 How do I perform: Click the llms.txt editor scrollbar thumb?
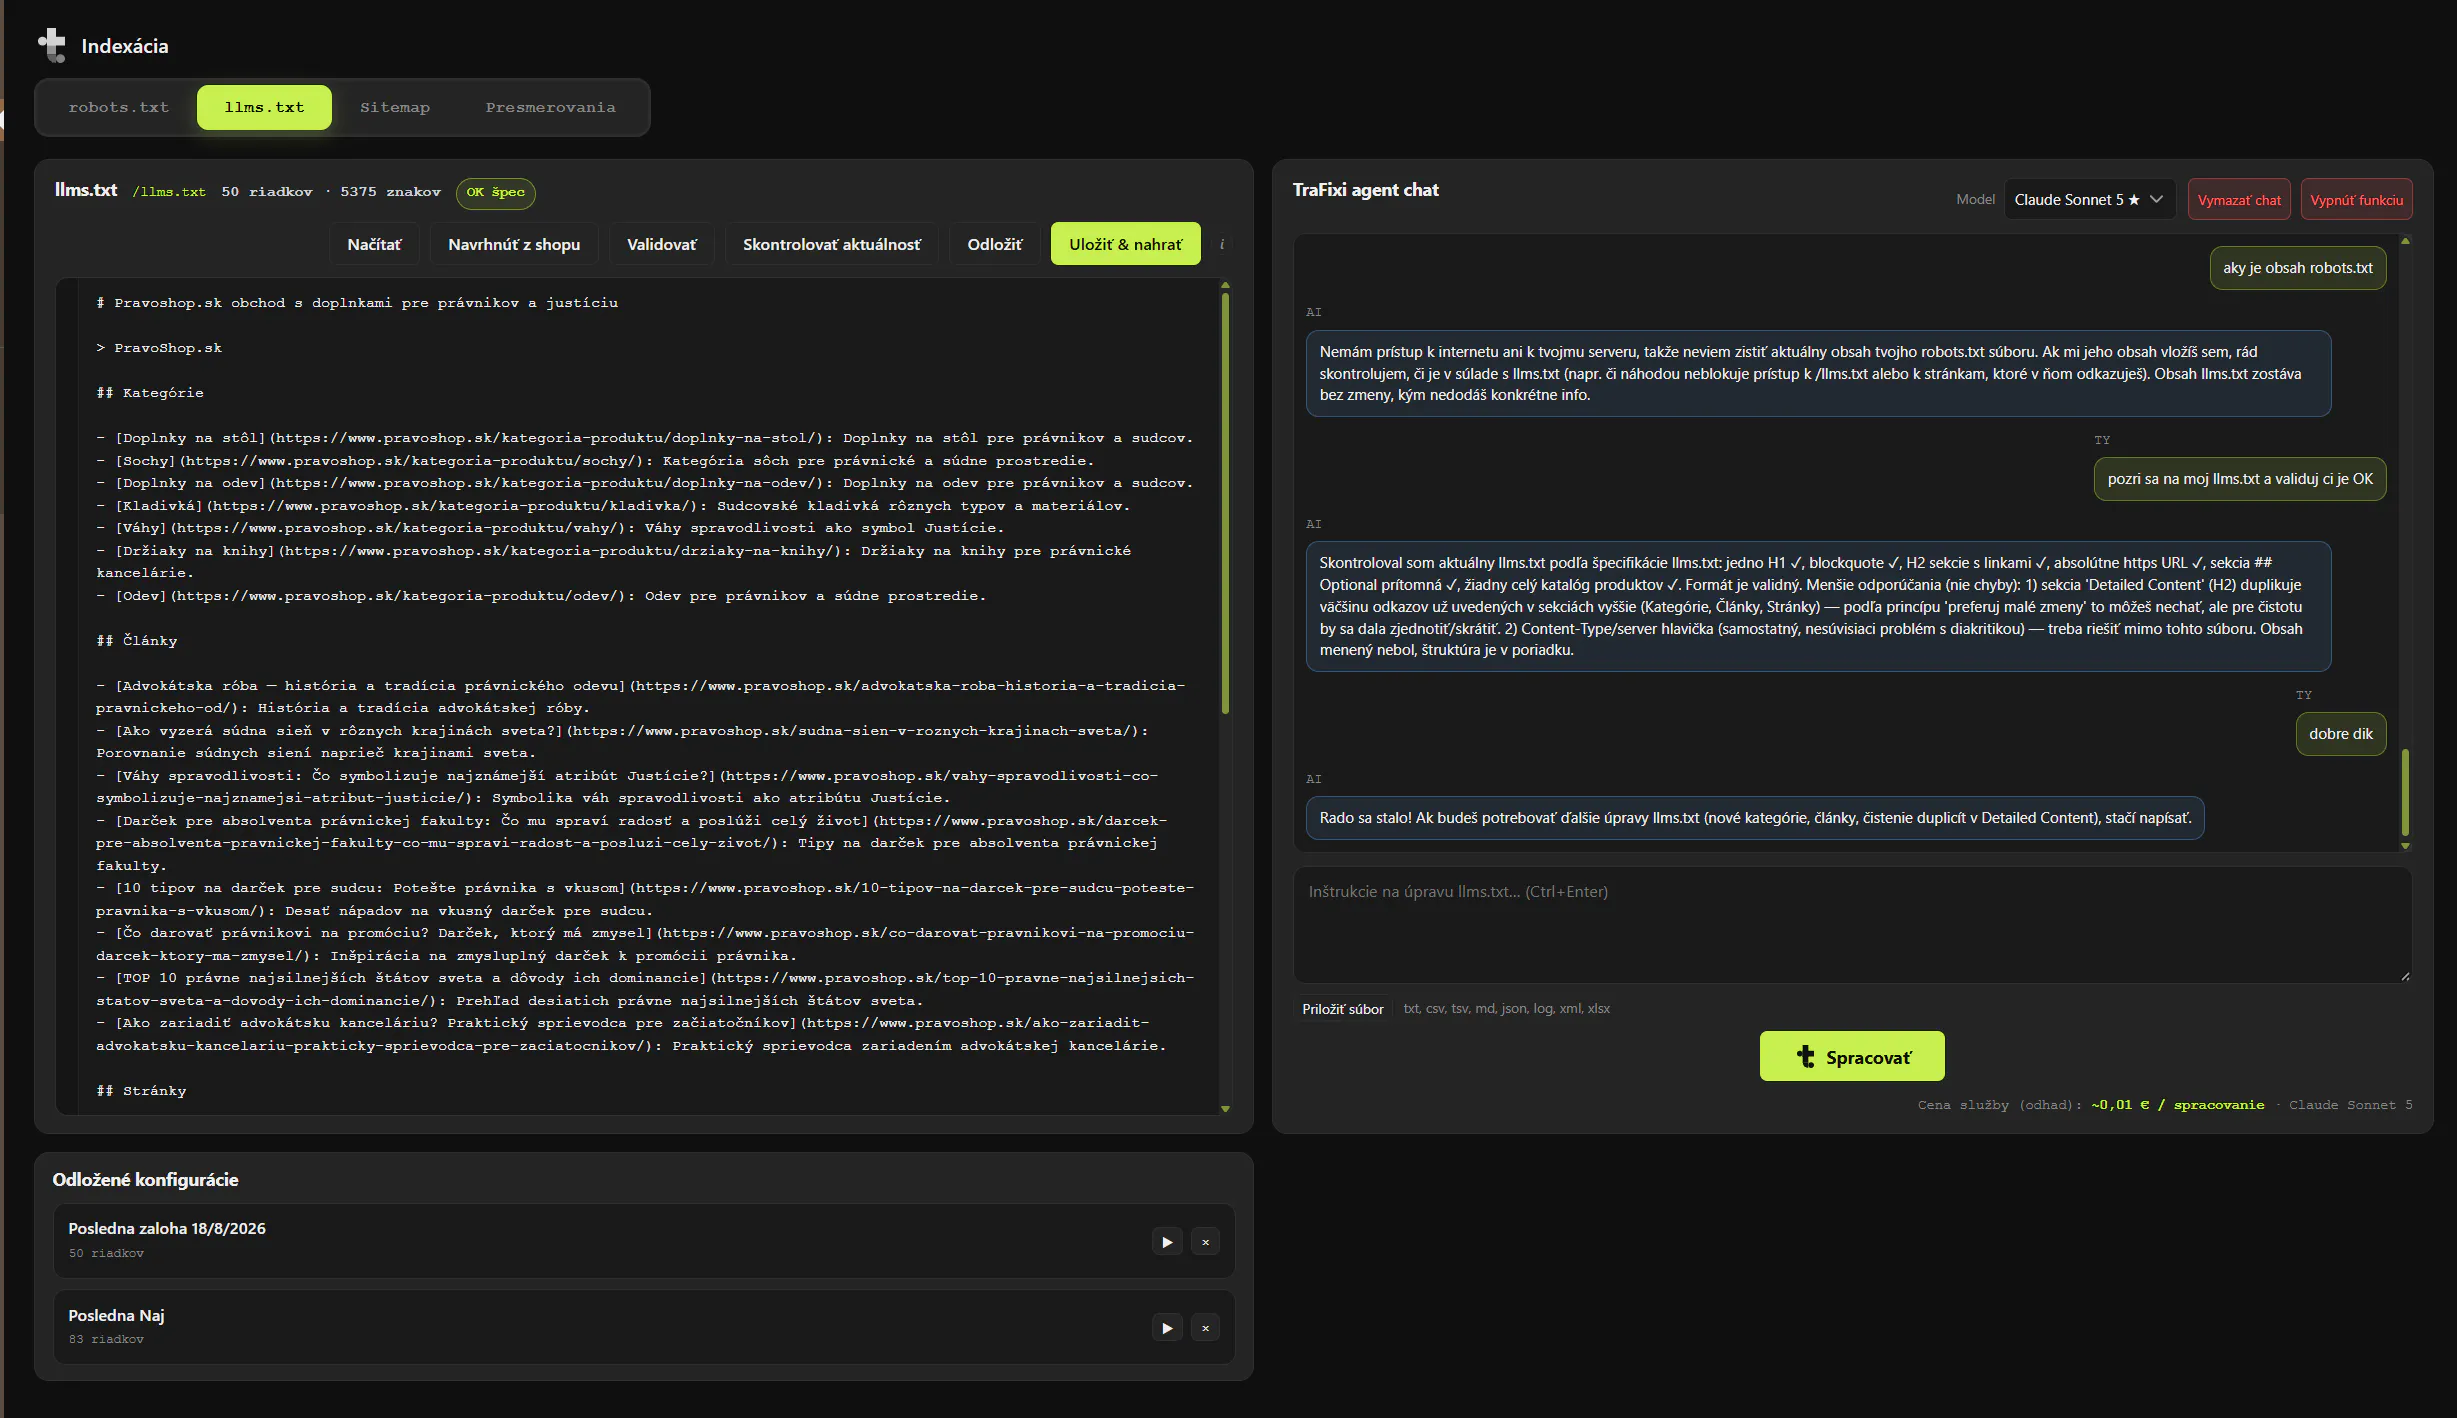1225,503
